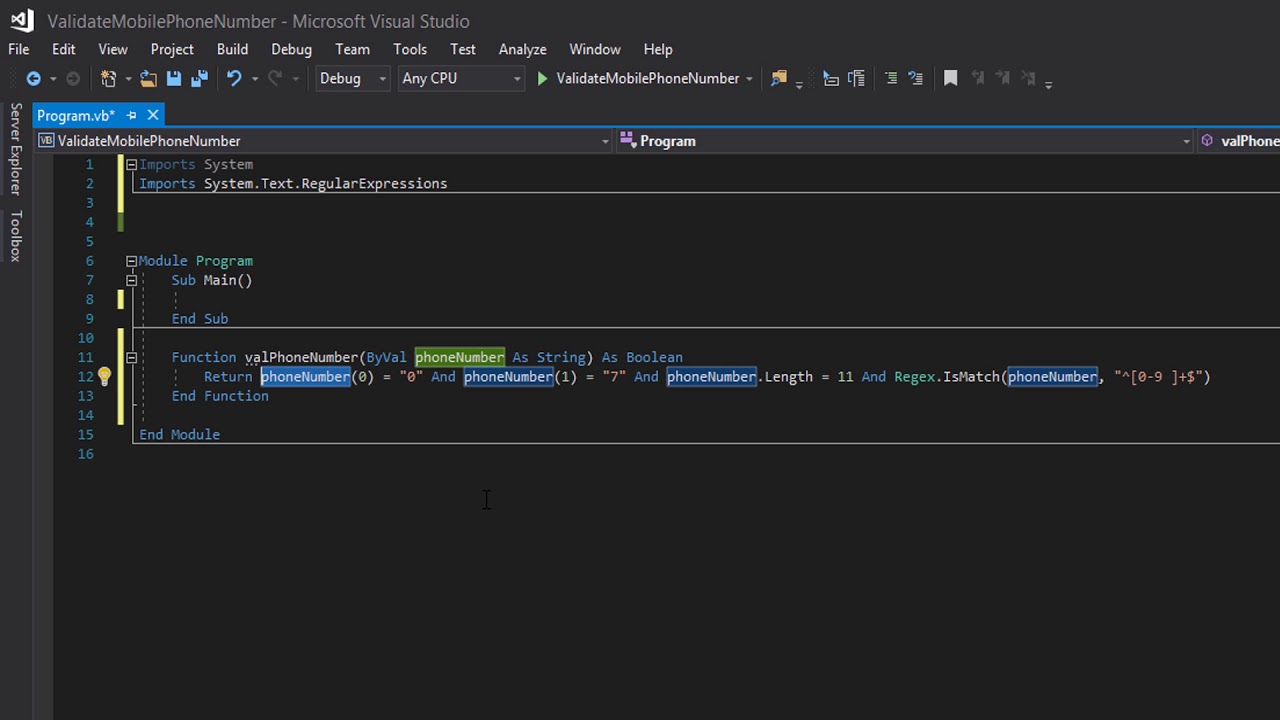
Task: Collapse the Imports region at line 1
Action: coord(131,164)
